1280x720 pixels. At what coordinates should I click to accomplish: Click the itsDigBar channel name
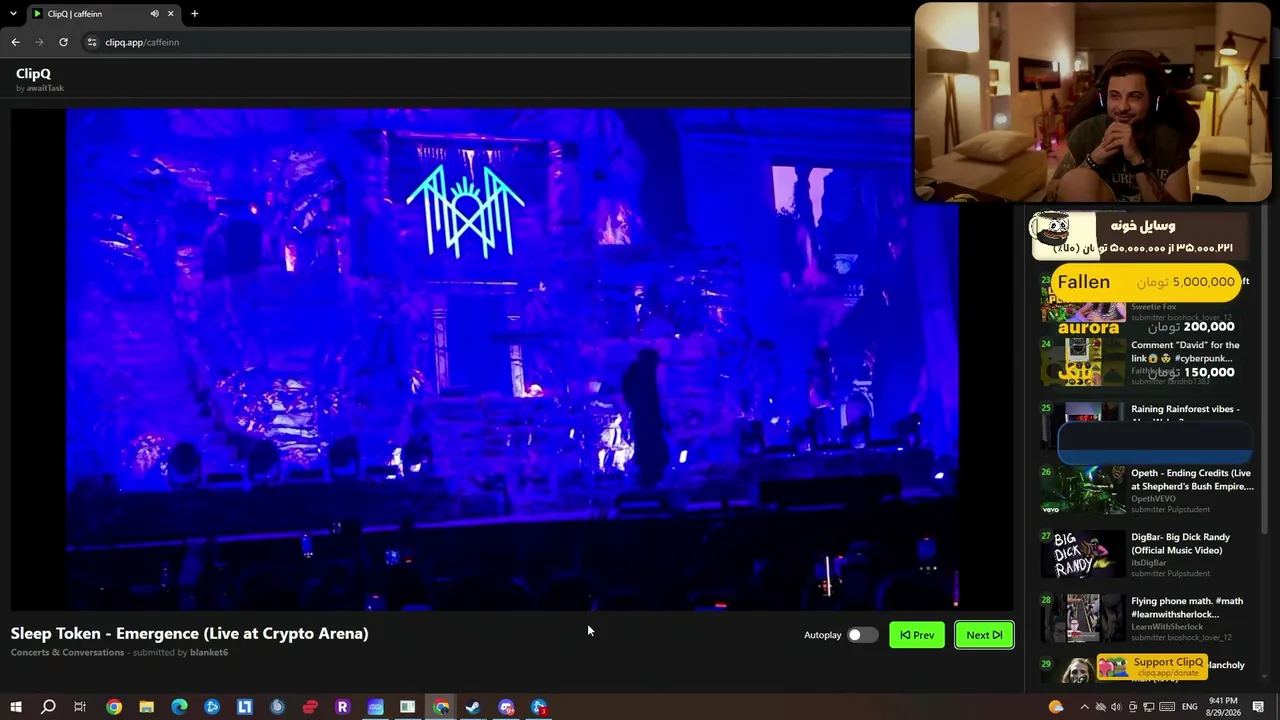[1149, 563]
